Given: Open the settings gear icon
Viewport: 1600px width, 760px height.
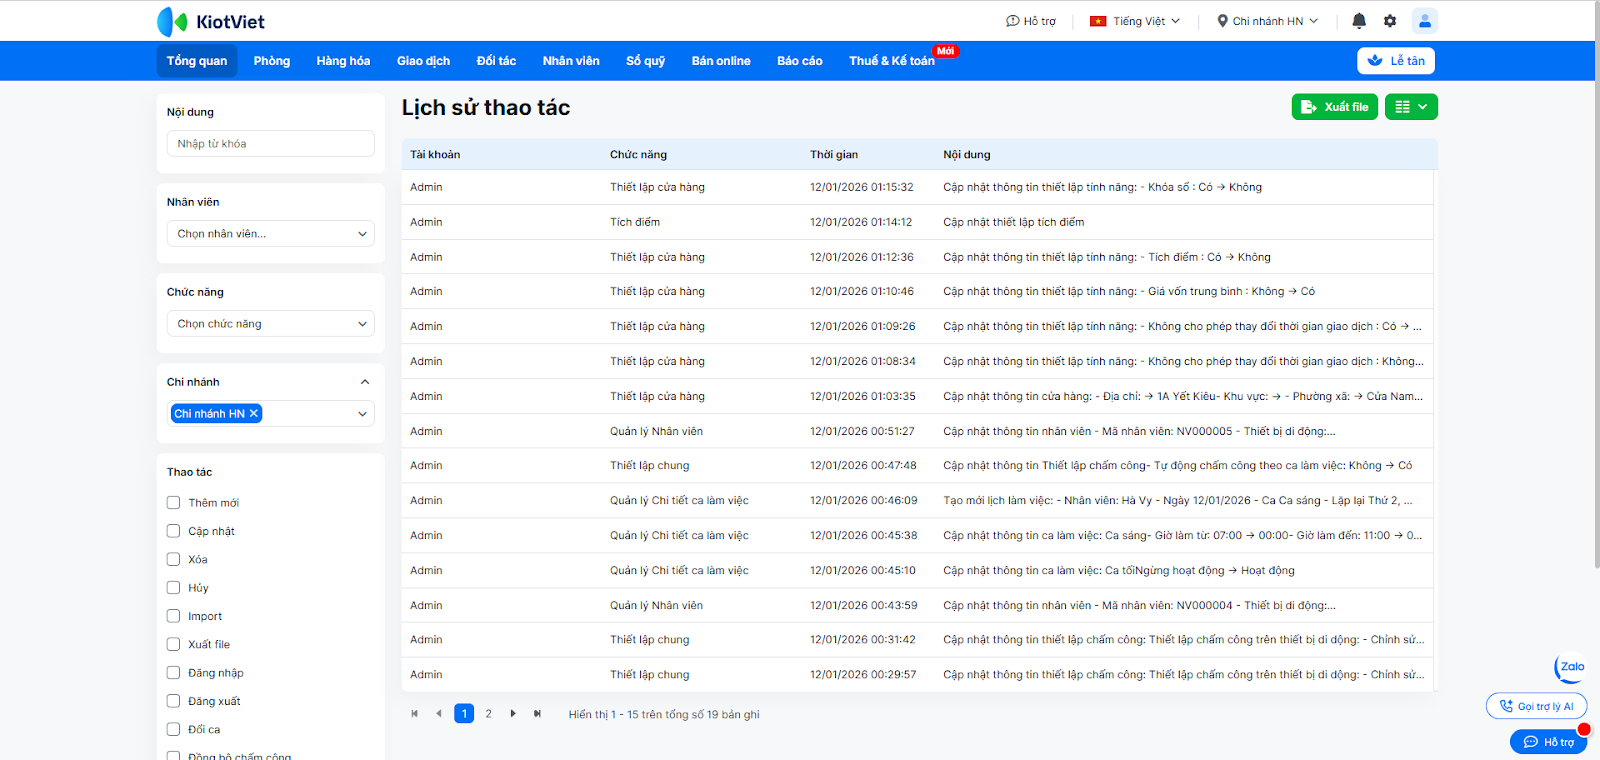Looking at the screenshot, I should tap(1390, 21).
